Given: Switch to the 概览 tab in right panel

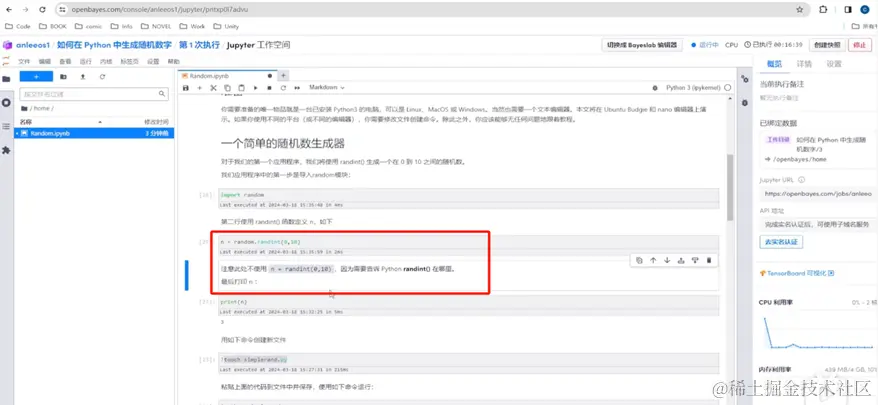Looking at the screenshot, I should pyautogui.click(x=774, y=64).
